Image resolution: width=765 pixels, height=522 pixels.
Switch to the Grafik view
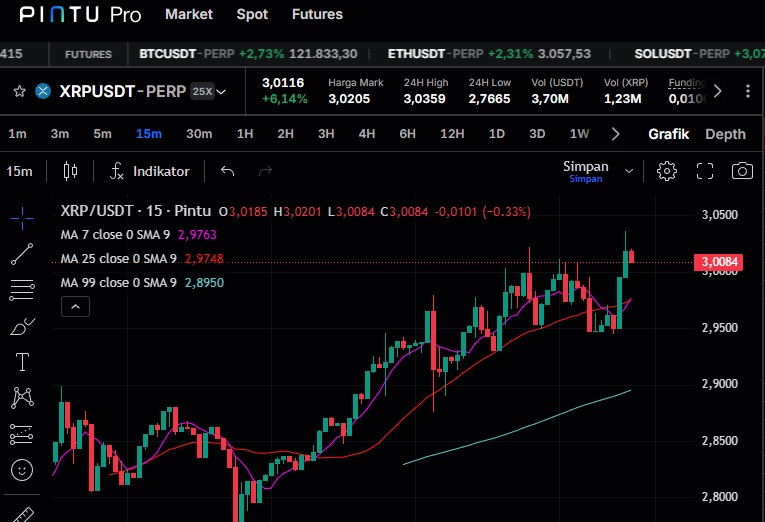(668, 134)
